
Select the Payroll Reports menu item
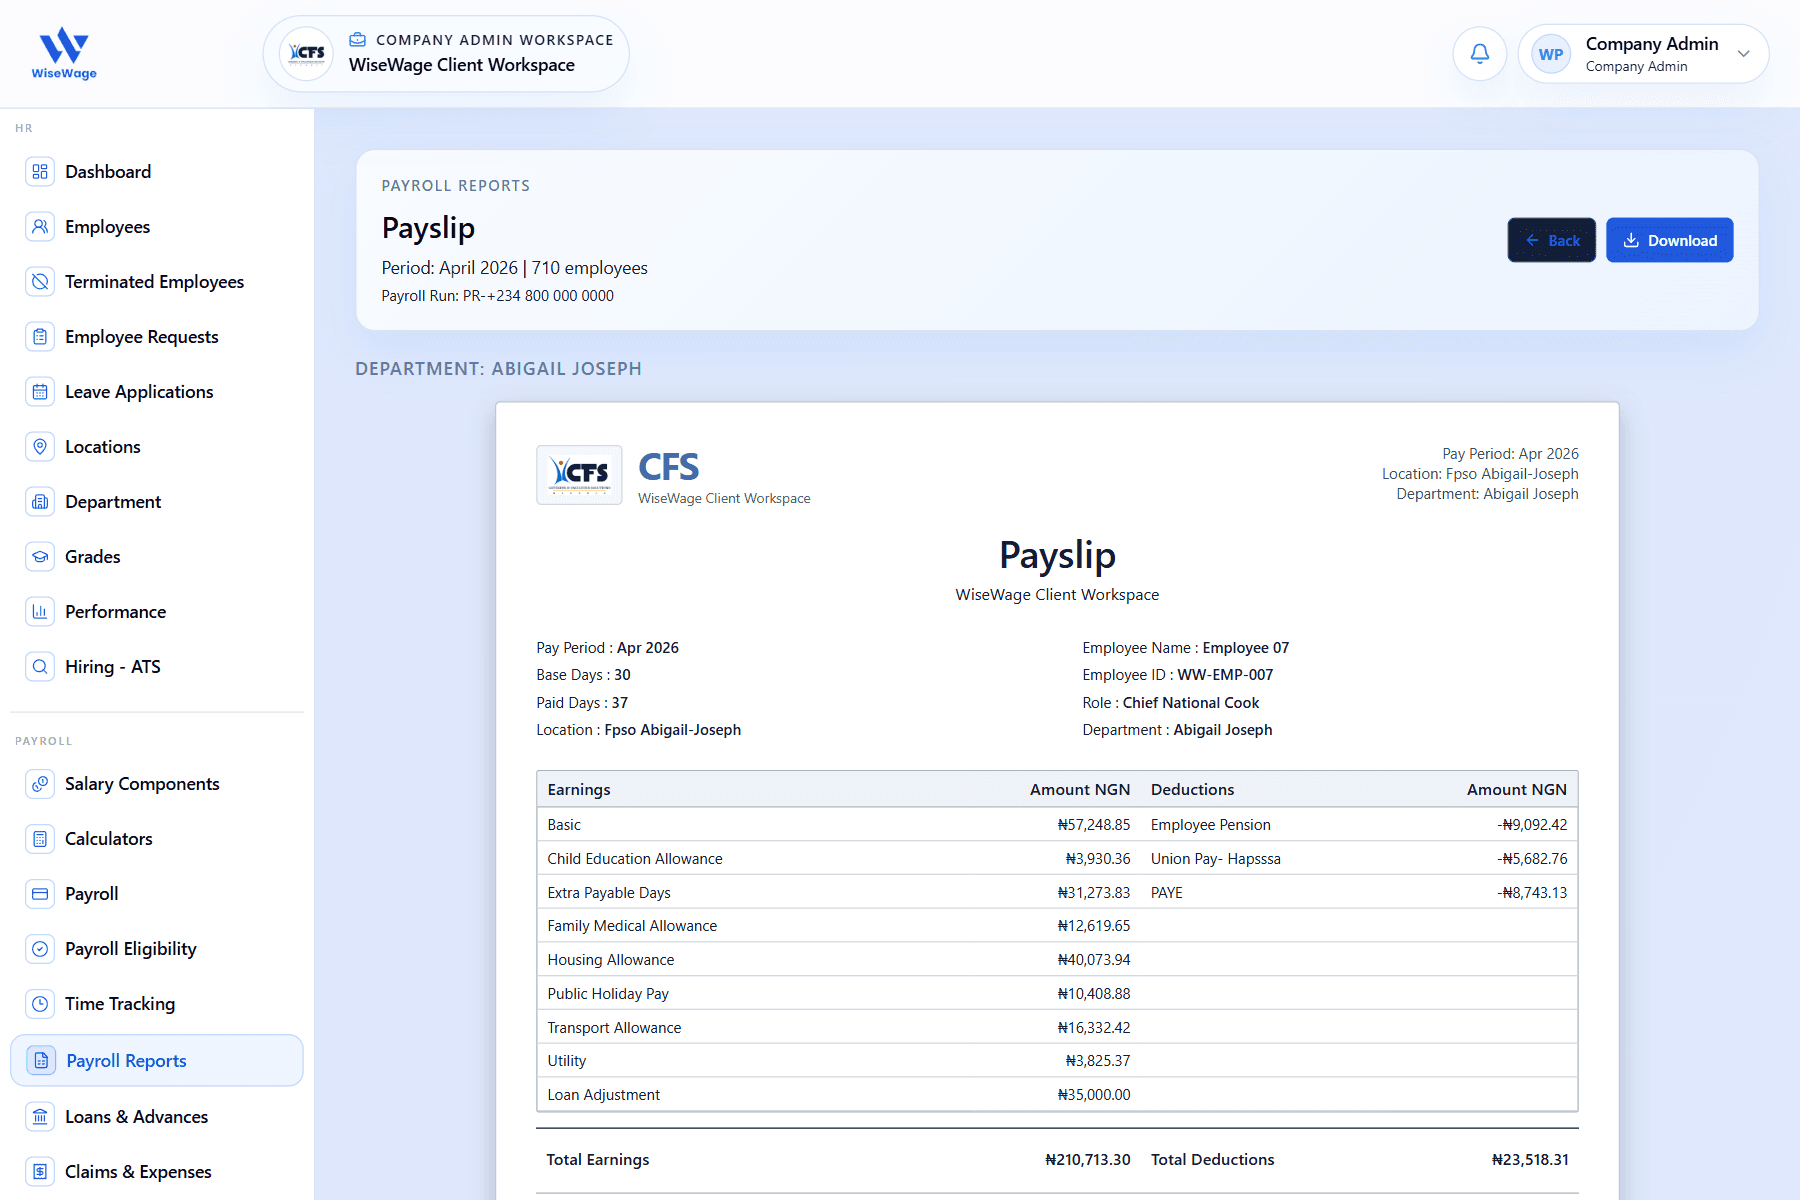pyautogui.click(x=156, y=1061)
